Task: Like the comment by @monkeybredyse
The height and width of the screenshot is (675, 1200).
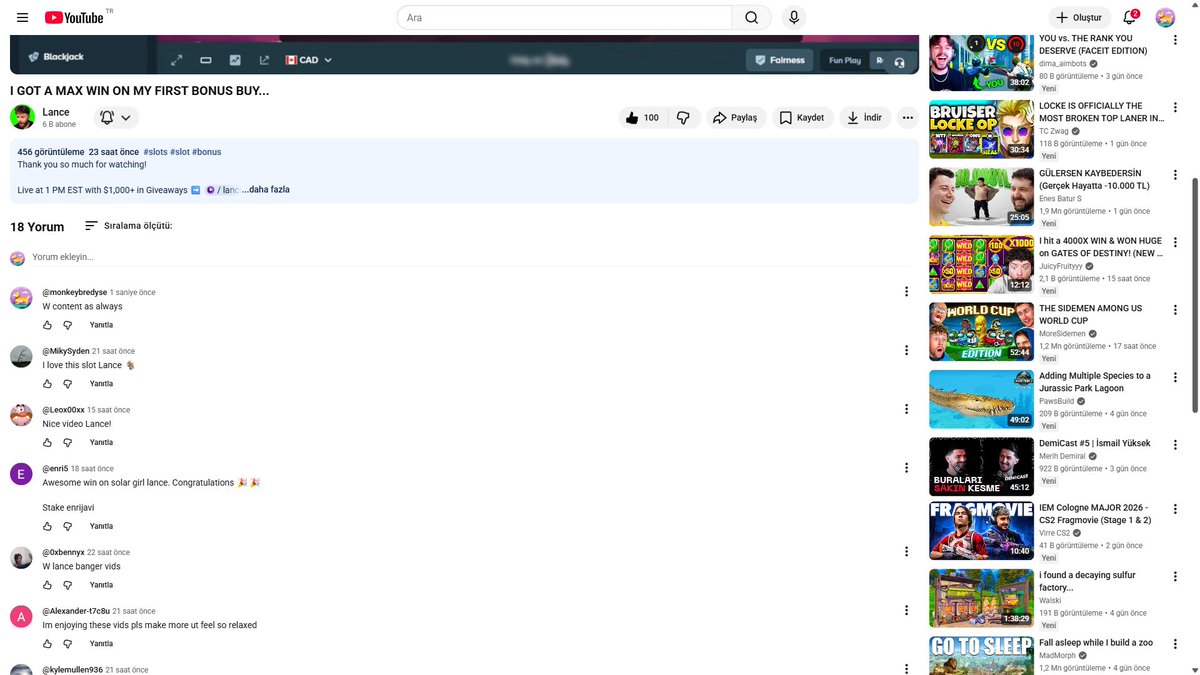Action: pos(47,325)
